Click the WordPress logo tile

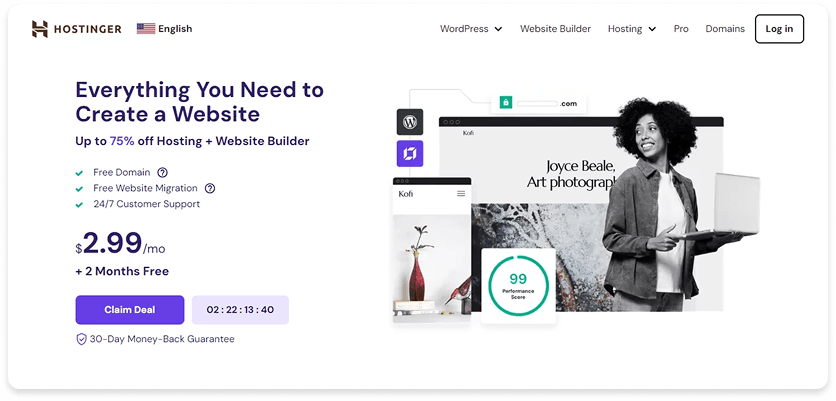pos(409,122)
